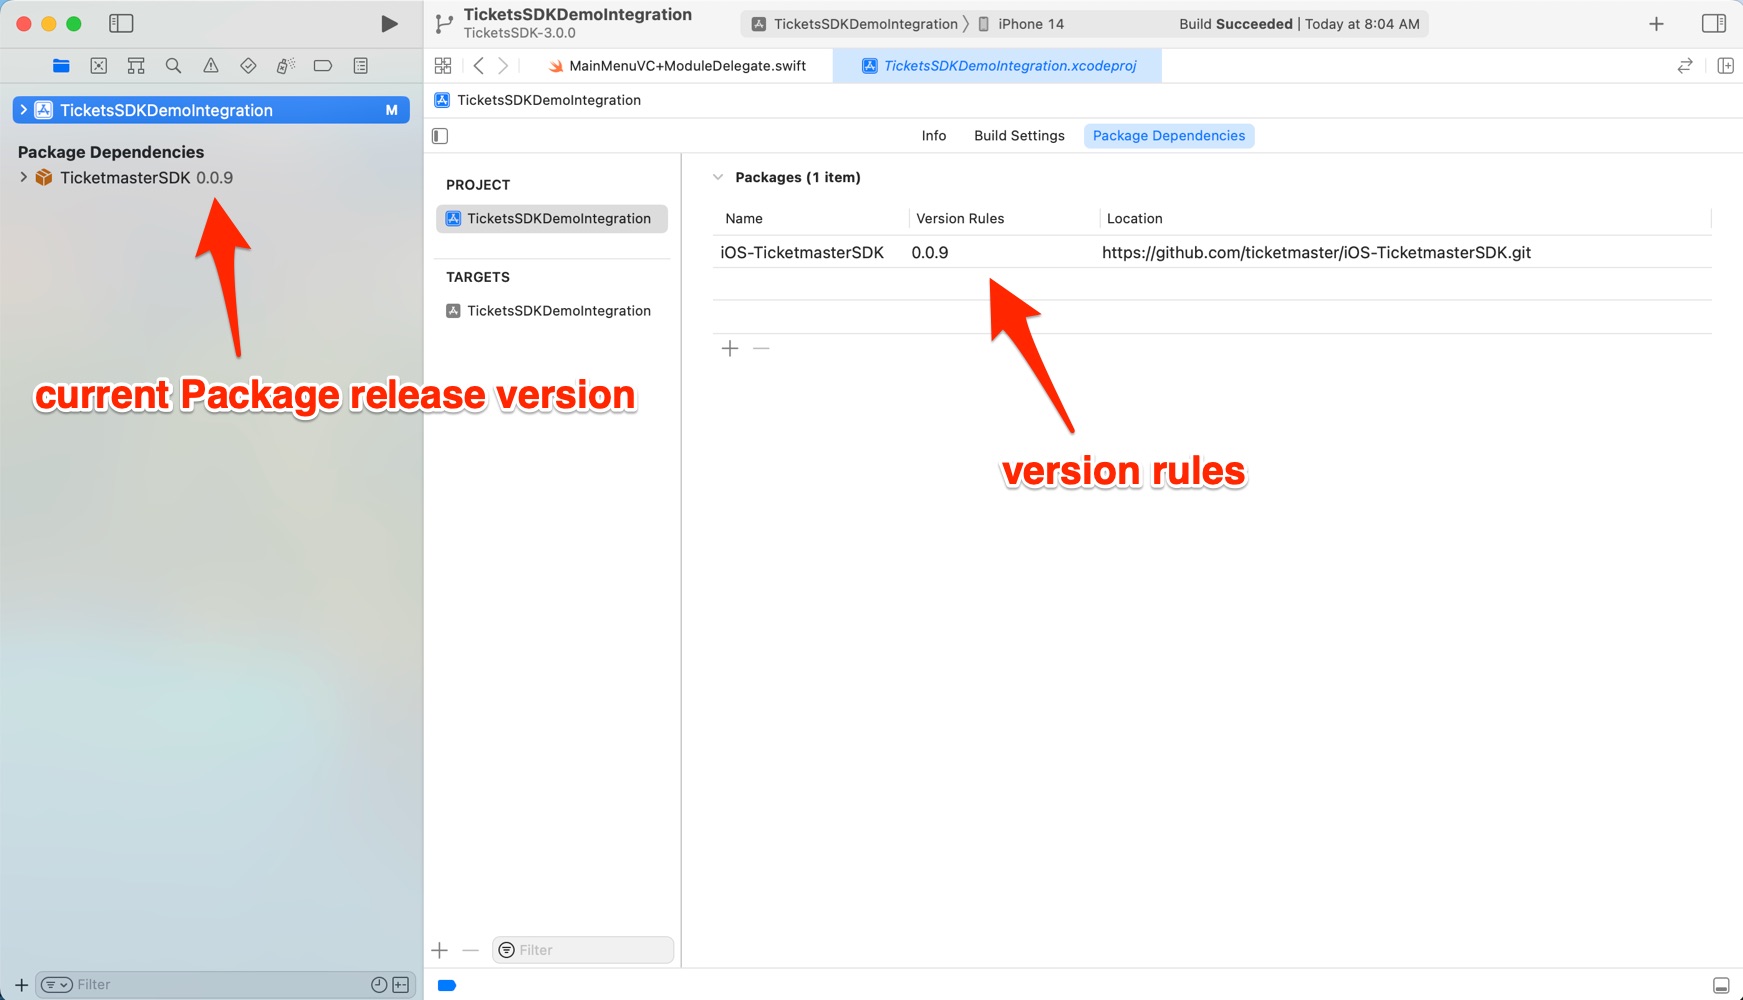Collapse the Packages (1 item) section

pos(717,177)
